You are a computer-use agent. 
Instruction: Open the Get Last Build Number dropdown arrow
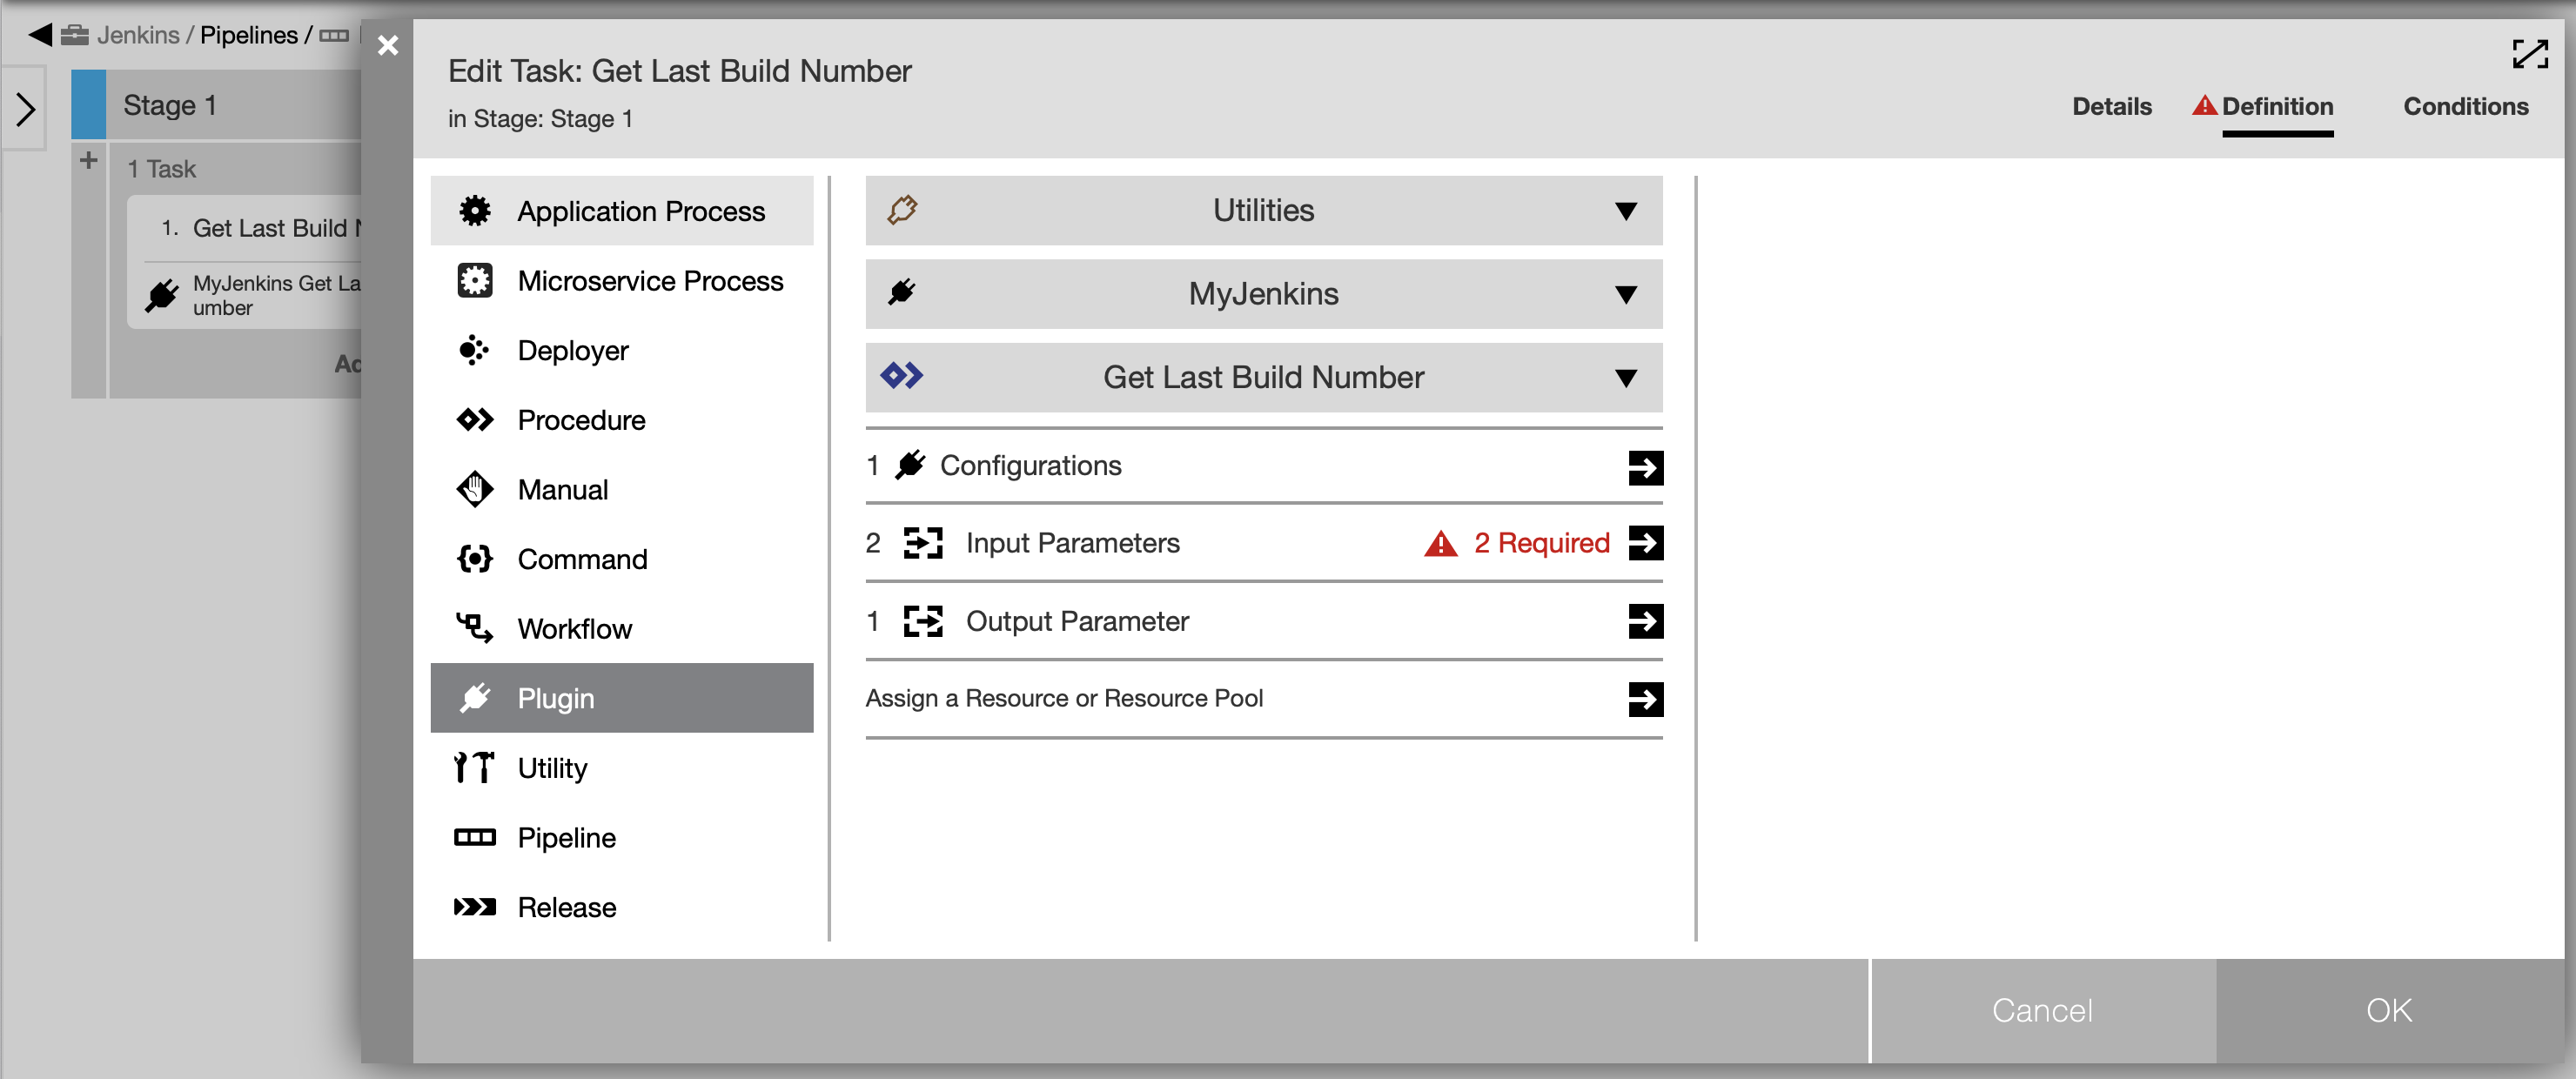[1626, 378]
